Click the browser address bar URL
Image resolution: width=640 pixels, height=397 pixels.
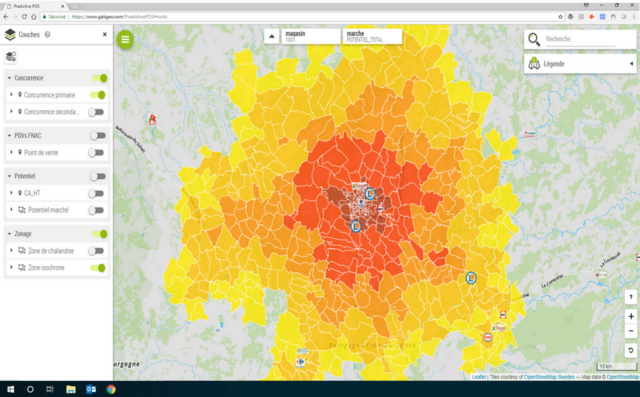click(x=120, y=17)
